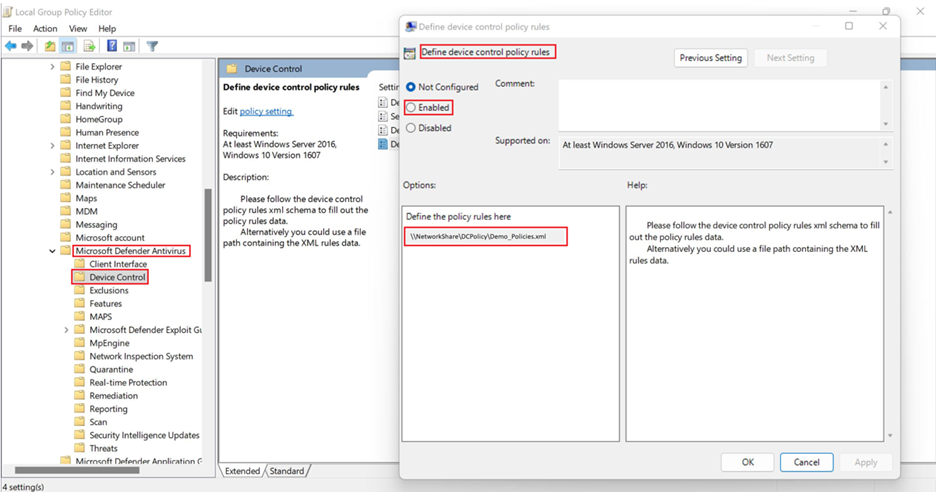The height and width of the screenshot is (492, 936).
Task: Select the Client Interface folder
Action: (118, 264)
